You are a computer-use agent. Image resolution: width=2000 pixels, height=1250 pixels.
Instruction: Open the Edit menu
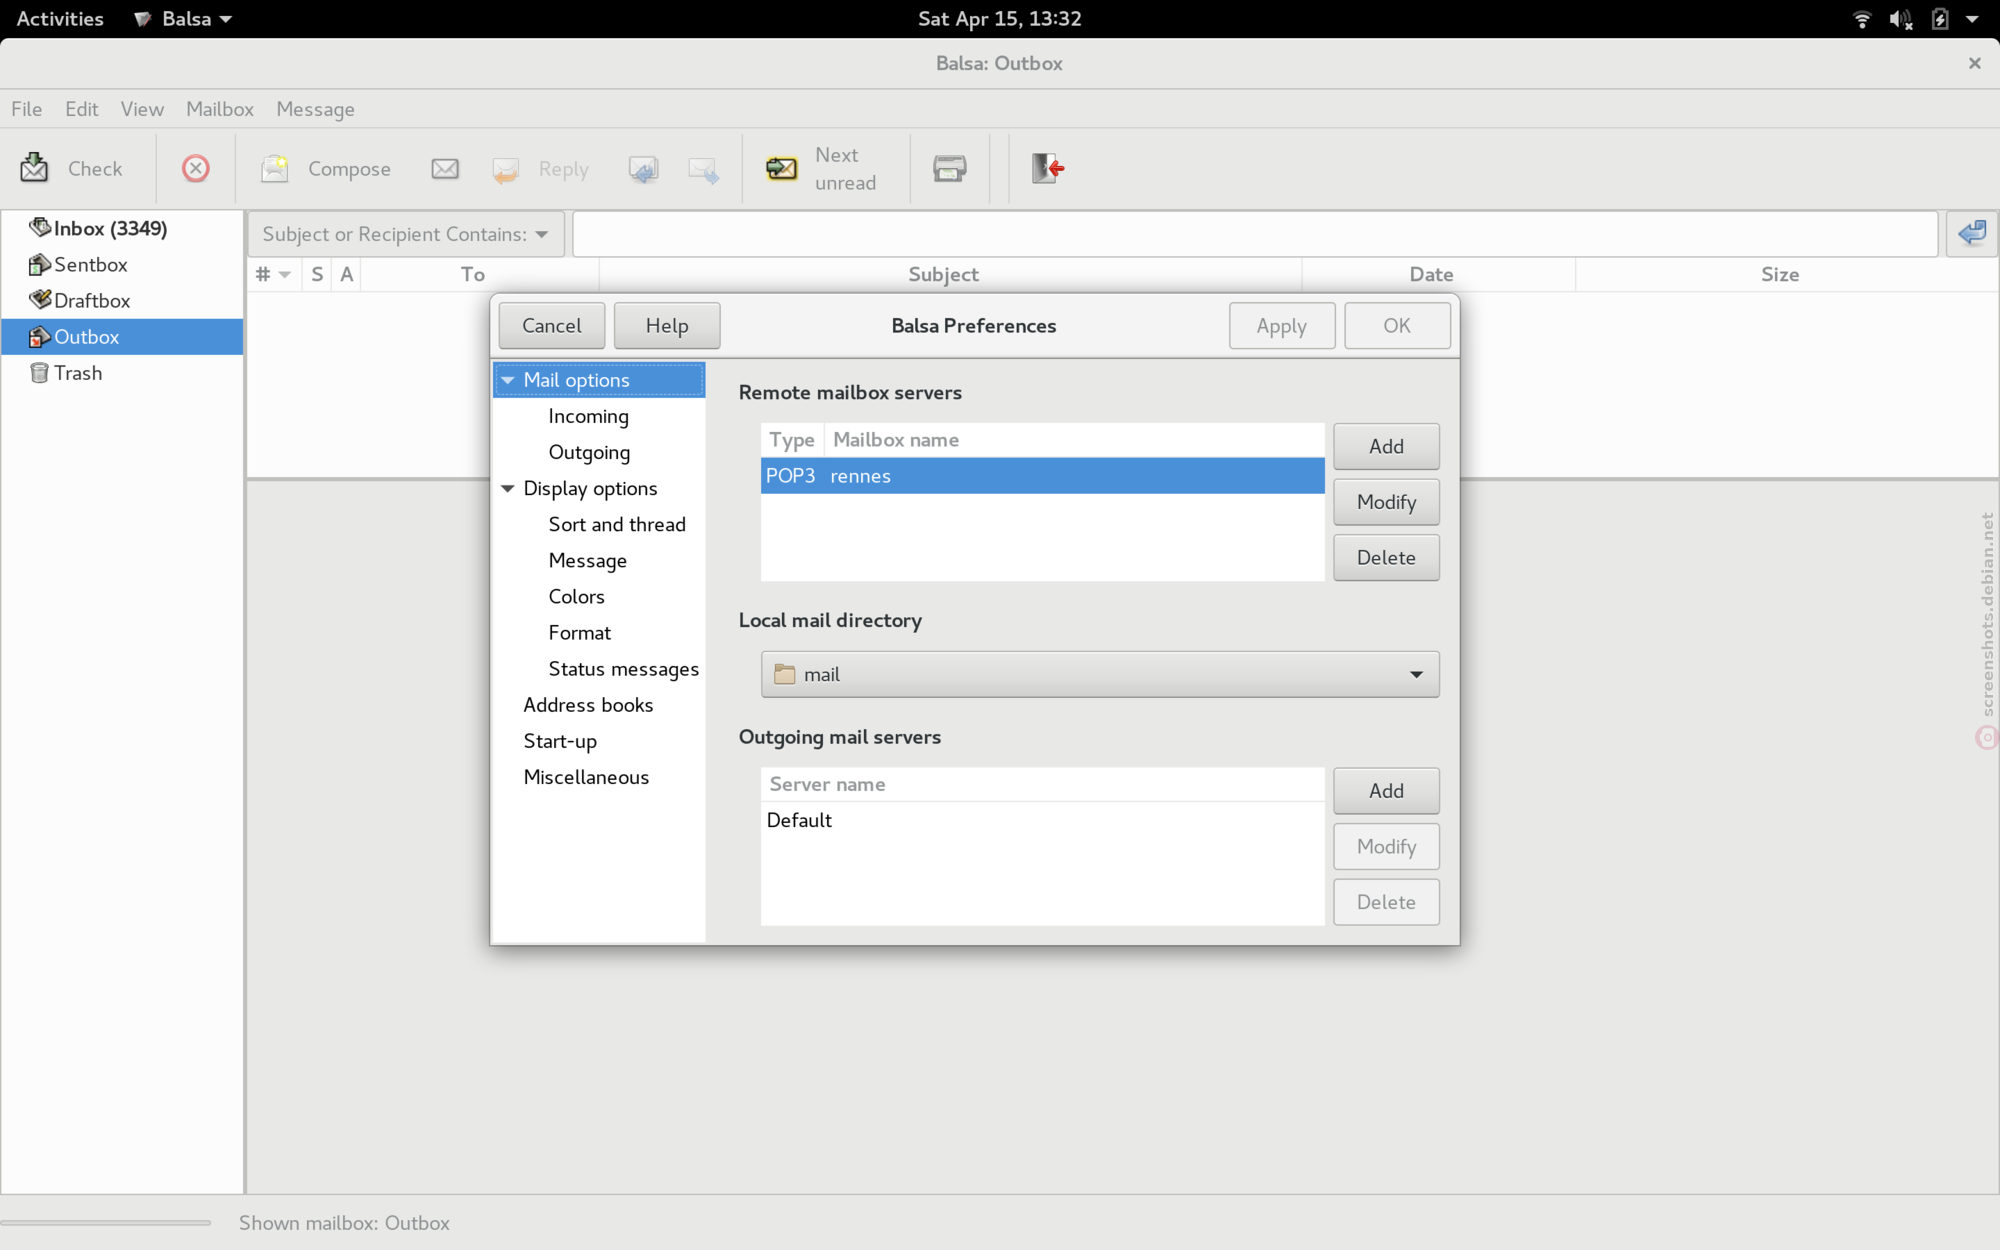(x=81, y=109)
